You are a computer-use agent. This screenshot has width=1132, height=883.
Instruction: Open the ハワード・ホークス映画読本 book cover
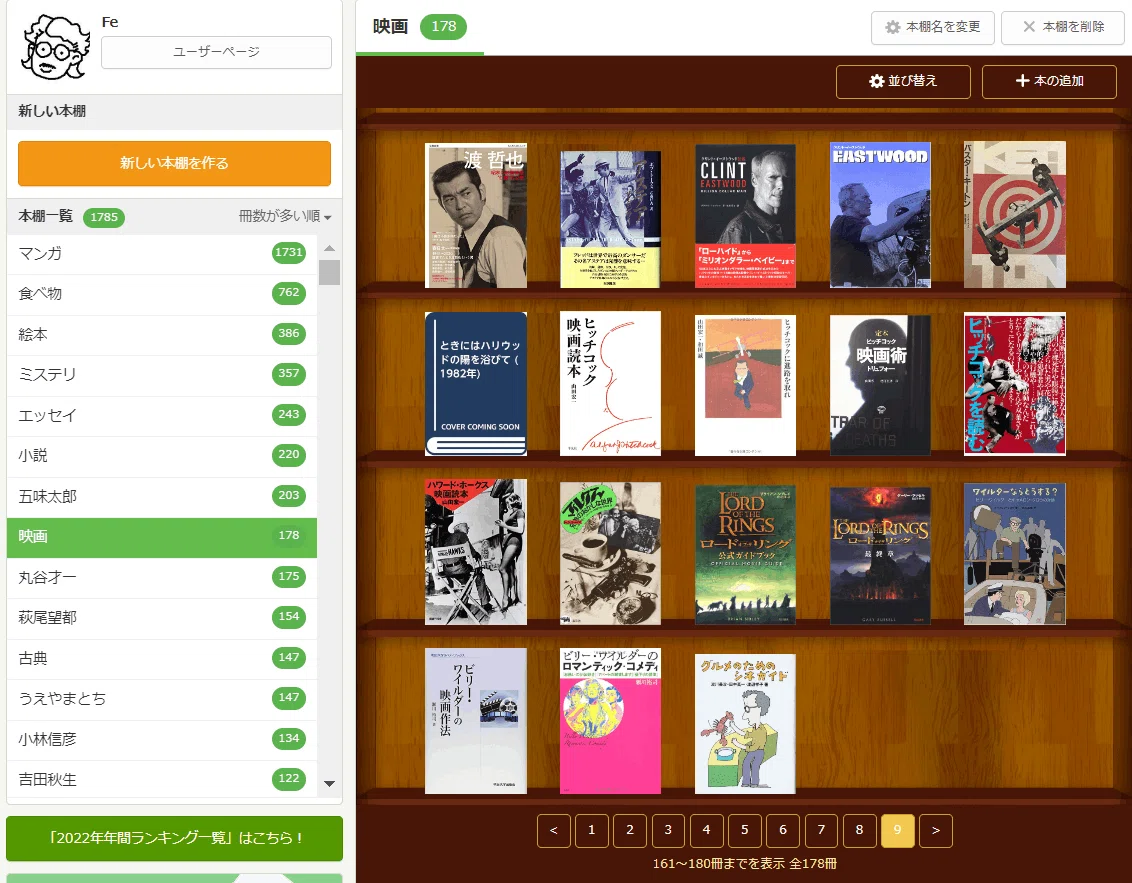(476, 552)
